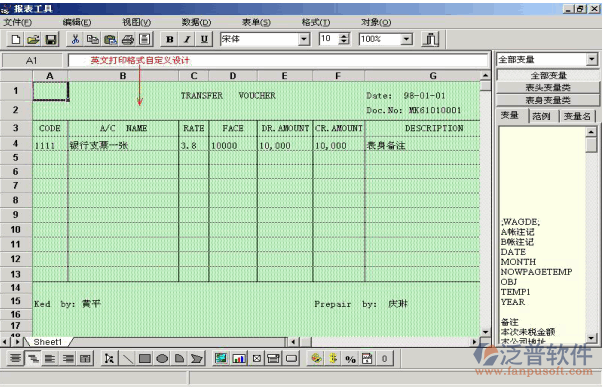Expand the 宋体 font dropdown
Viewport: 603px width, 387px height.
click(304, 39)
